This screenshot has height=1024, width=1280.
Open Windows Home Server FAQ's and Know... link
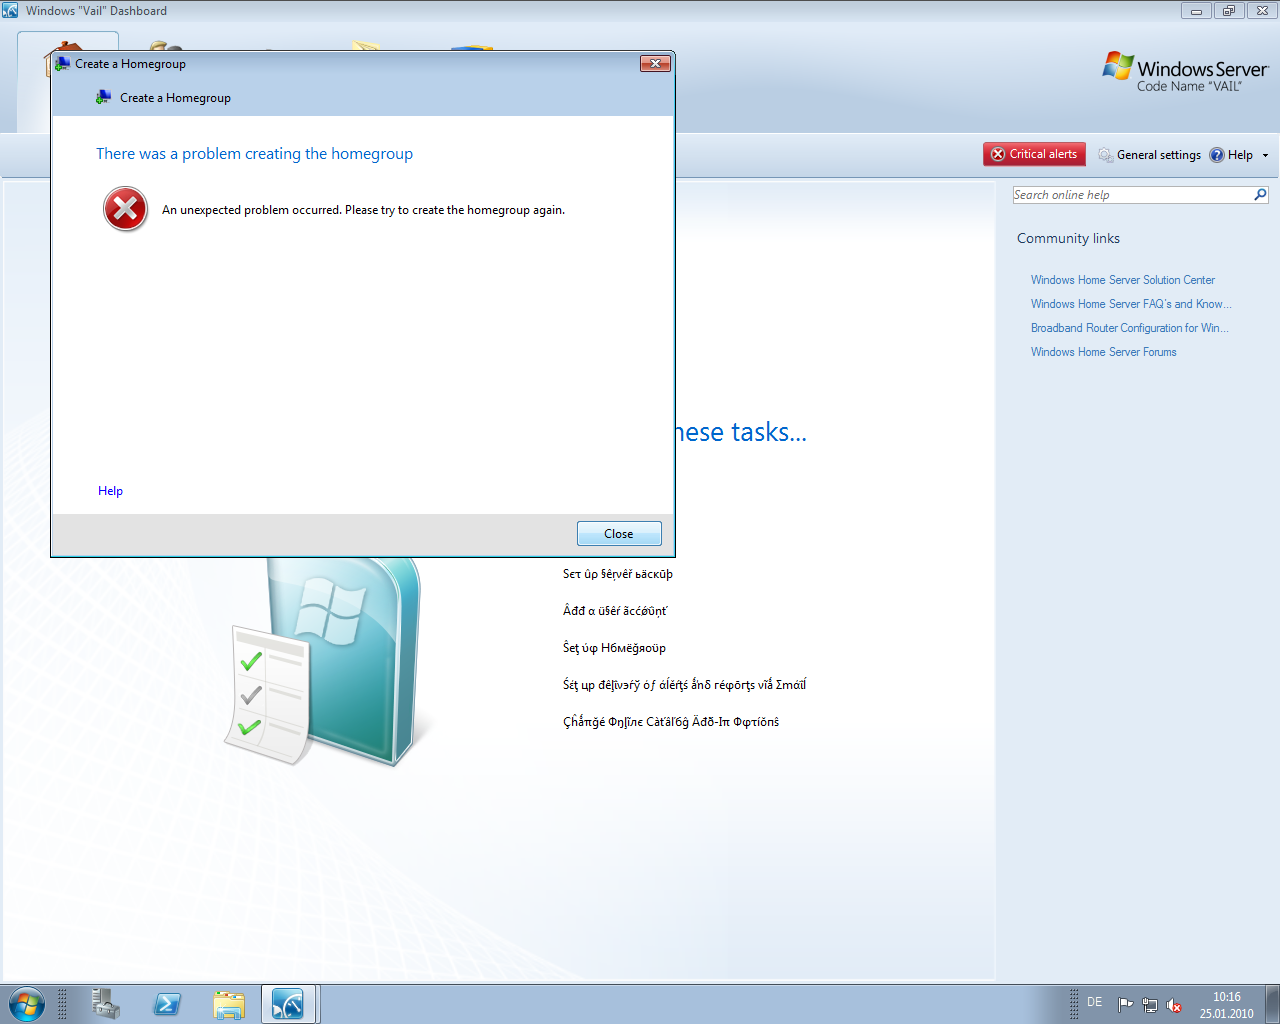pyautogui.click(x=1131, y=304)
